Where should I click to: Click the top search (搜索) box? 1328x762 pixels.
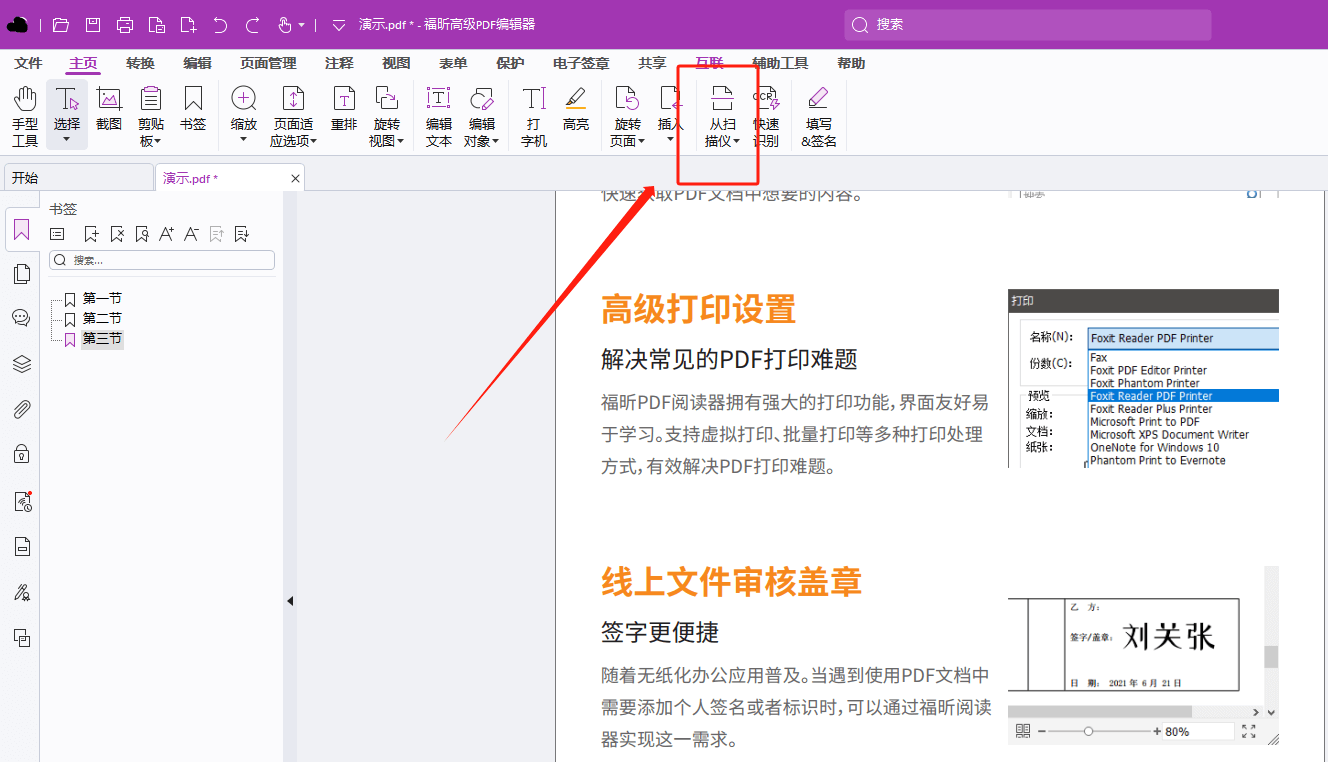[x=1028, y=25]
